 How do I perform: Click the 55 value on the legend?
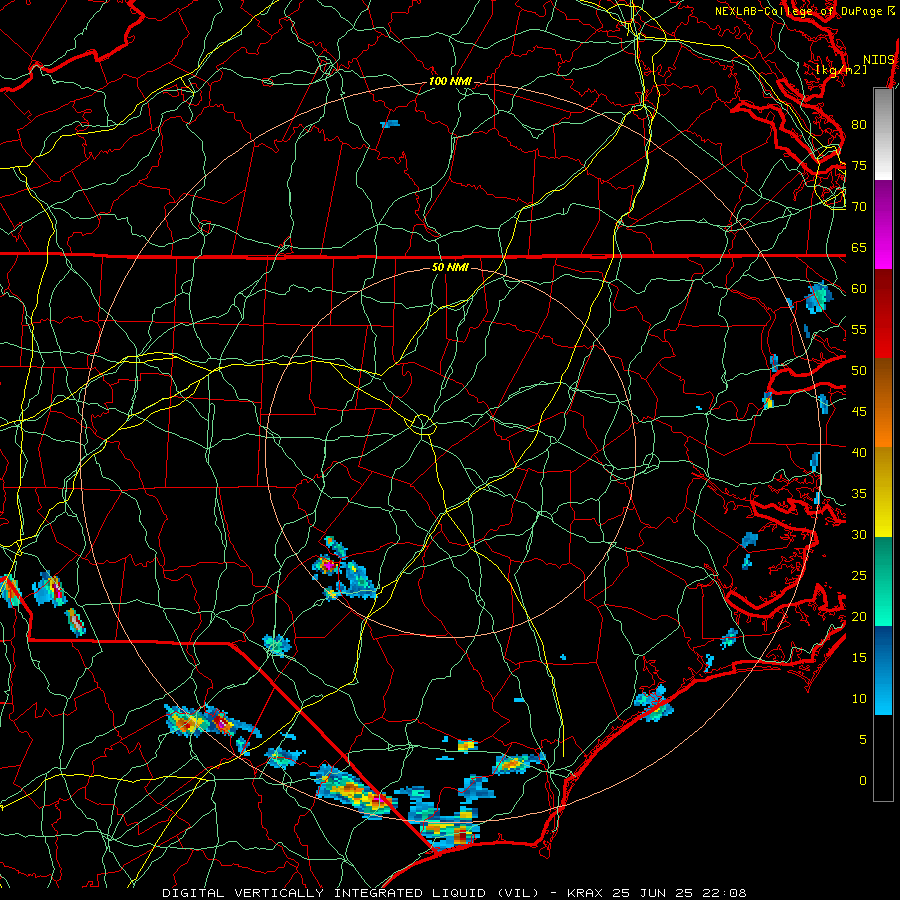click(x=859, y=329)
